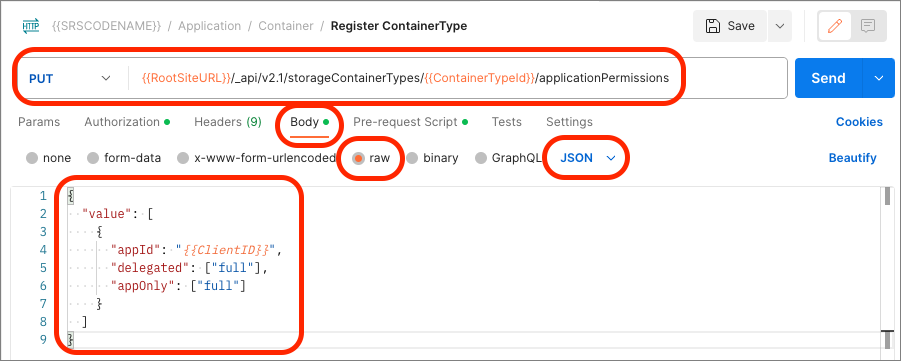The width and height of the screenshot is (901, 361).
Task: Select the raw body radio option
Action: pos(359,158)
